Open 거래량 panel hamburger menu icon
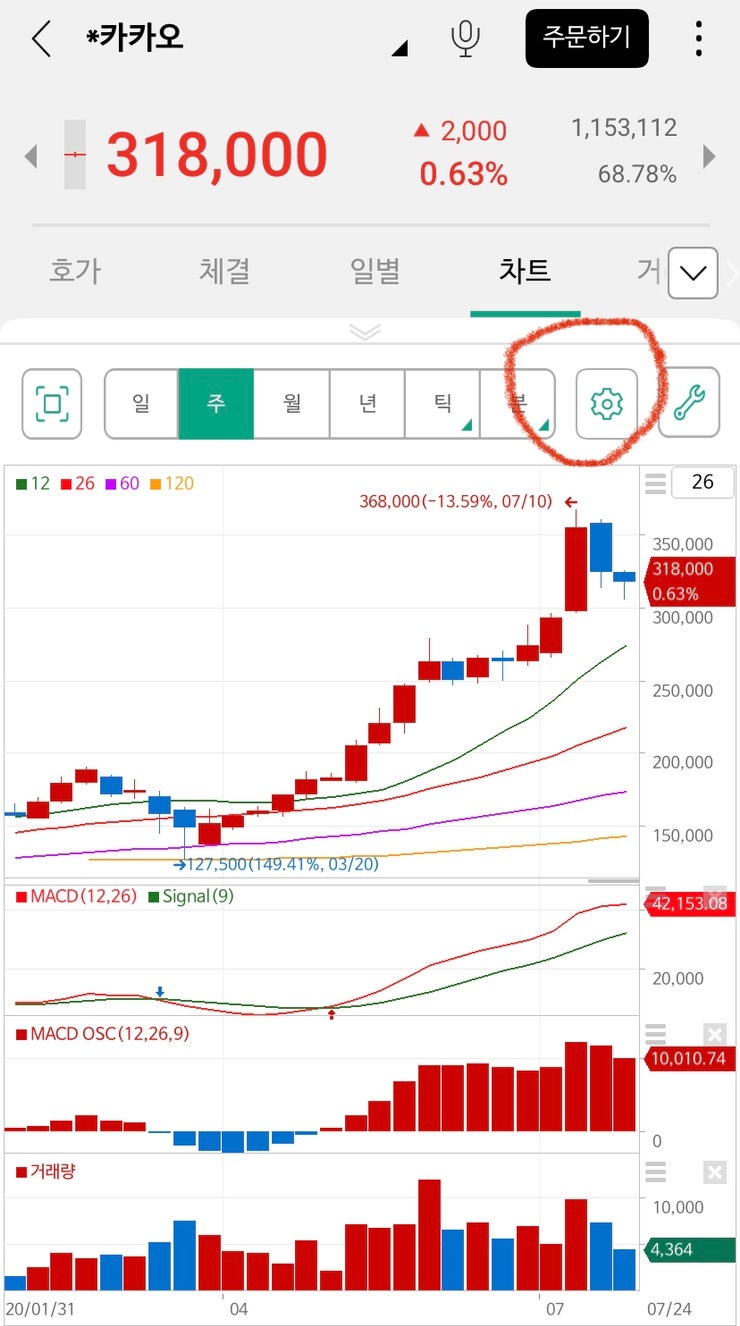Screen dimensions: 740x1326 pyautogui.click(x=655, y=1172)
